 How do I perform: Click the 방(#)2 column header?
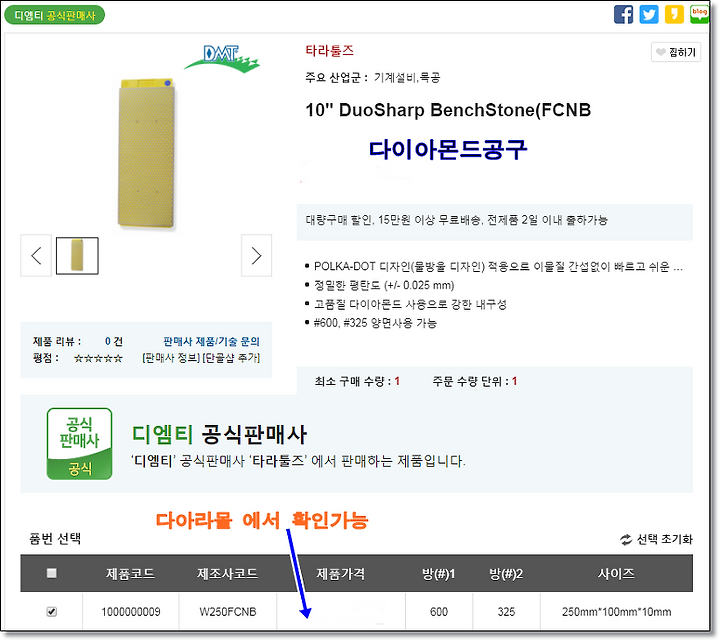point(506,574)
